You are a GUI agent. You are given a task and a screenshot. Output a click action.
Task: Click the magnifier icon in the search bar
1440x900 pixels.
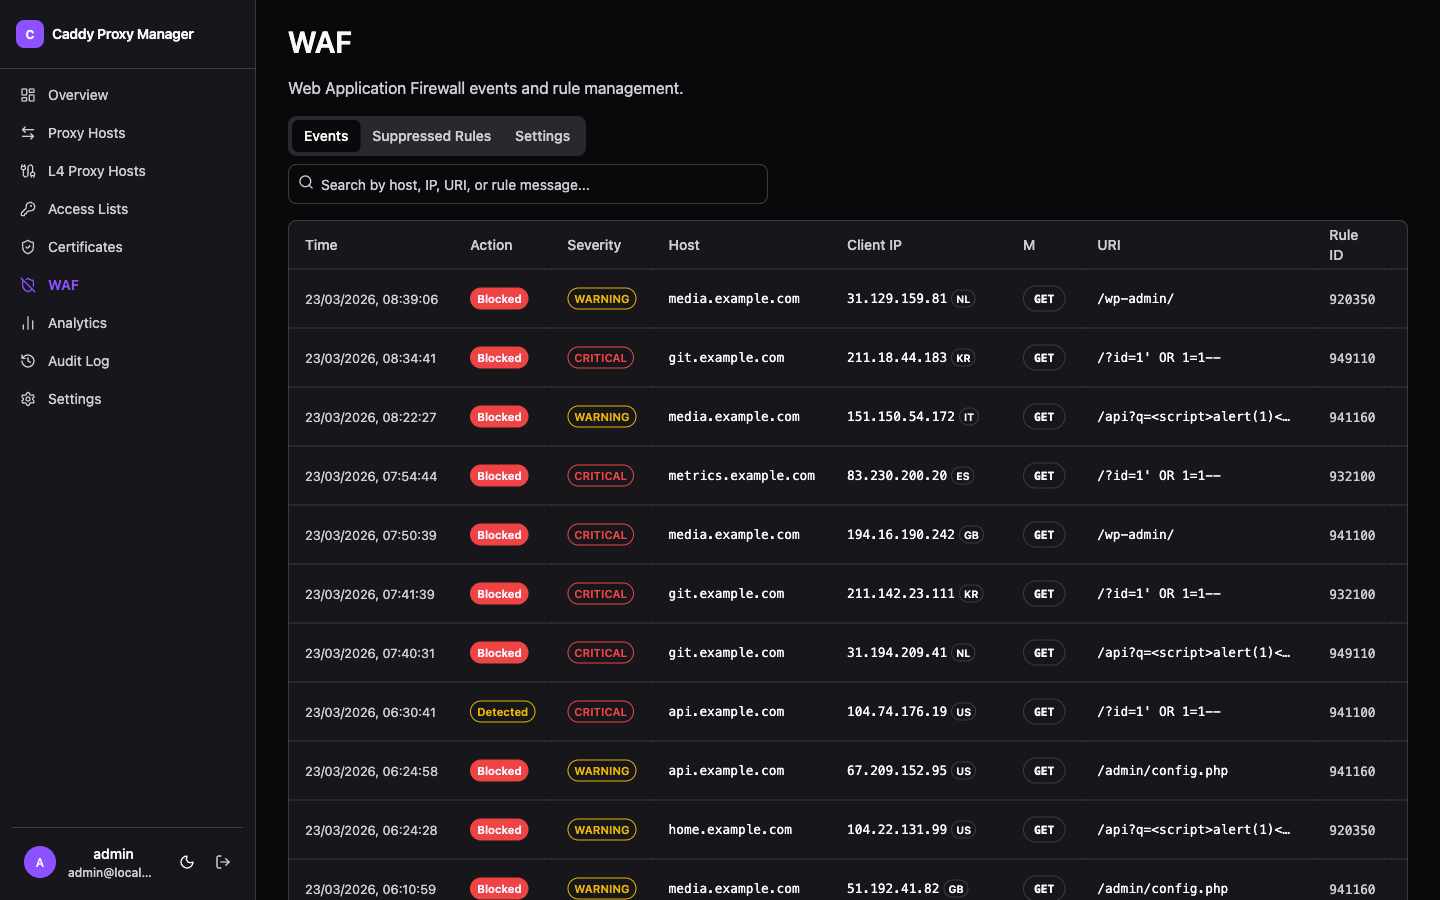coord(306,183)
